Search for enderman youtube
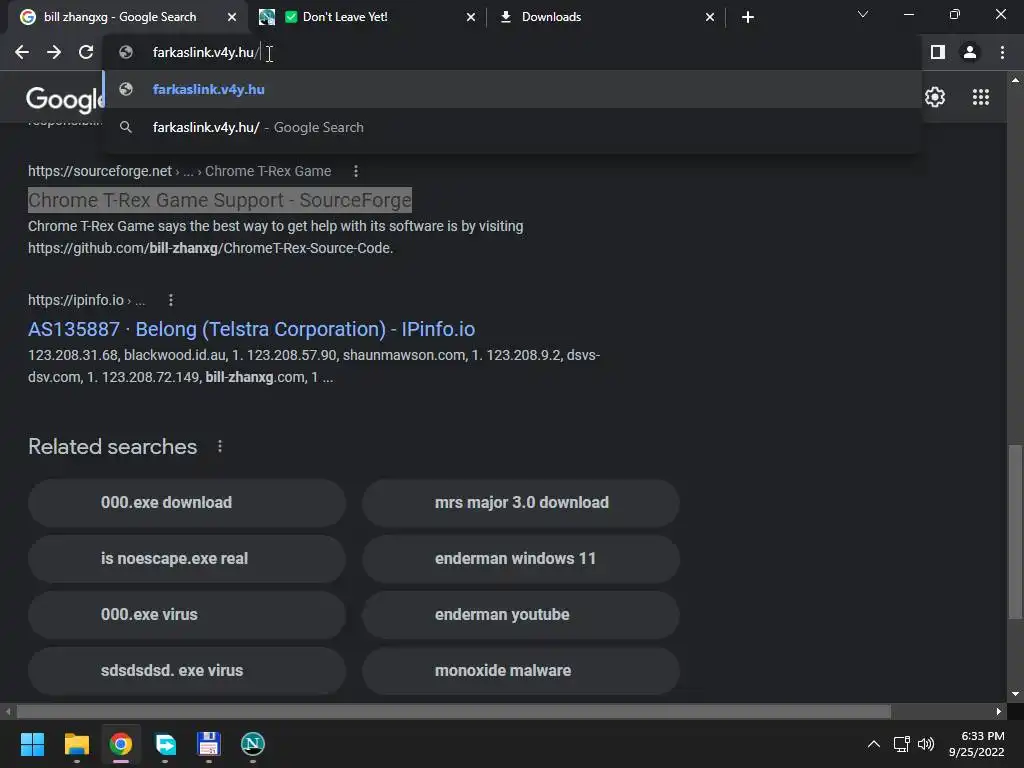The image size is (1024, 768). pyautogui.click(x=521, y=615)
